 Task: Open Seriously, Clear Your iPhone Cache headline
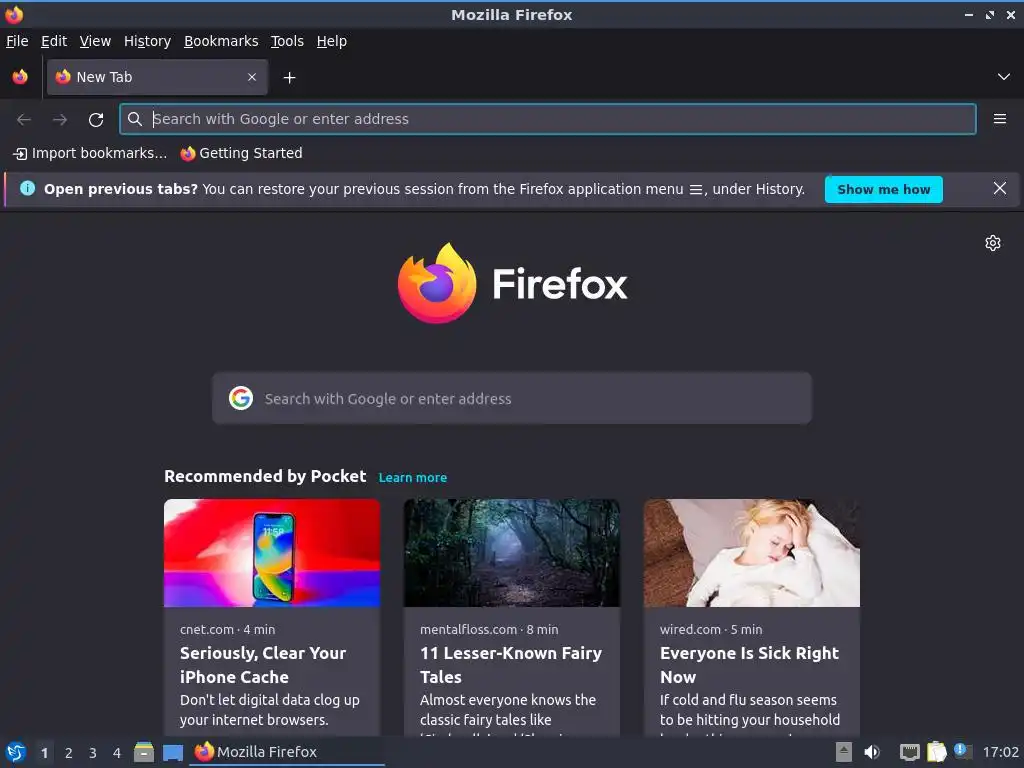coord(263,665)
